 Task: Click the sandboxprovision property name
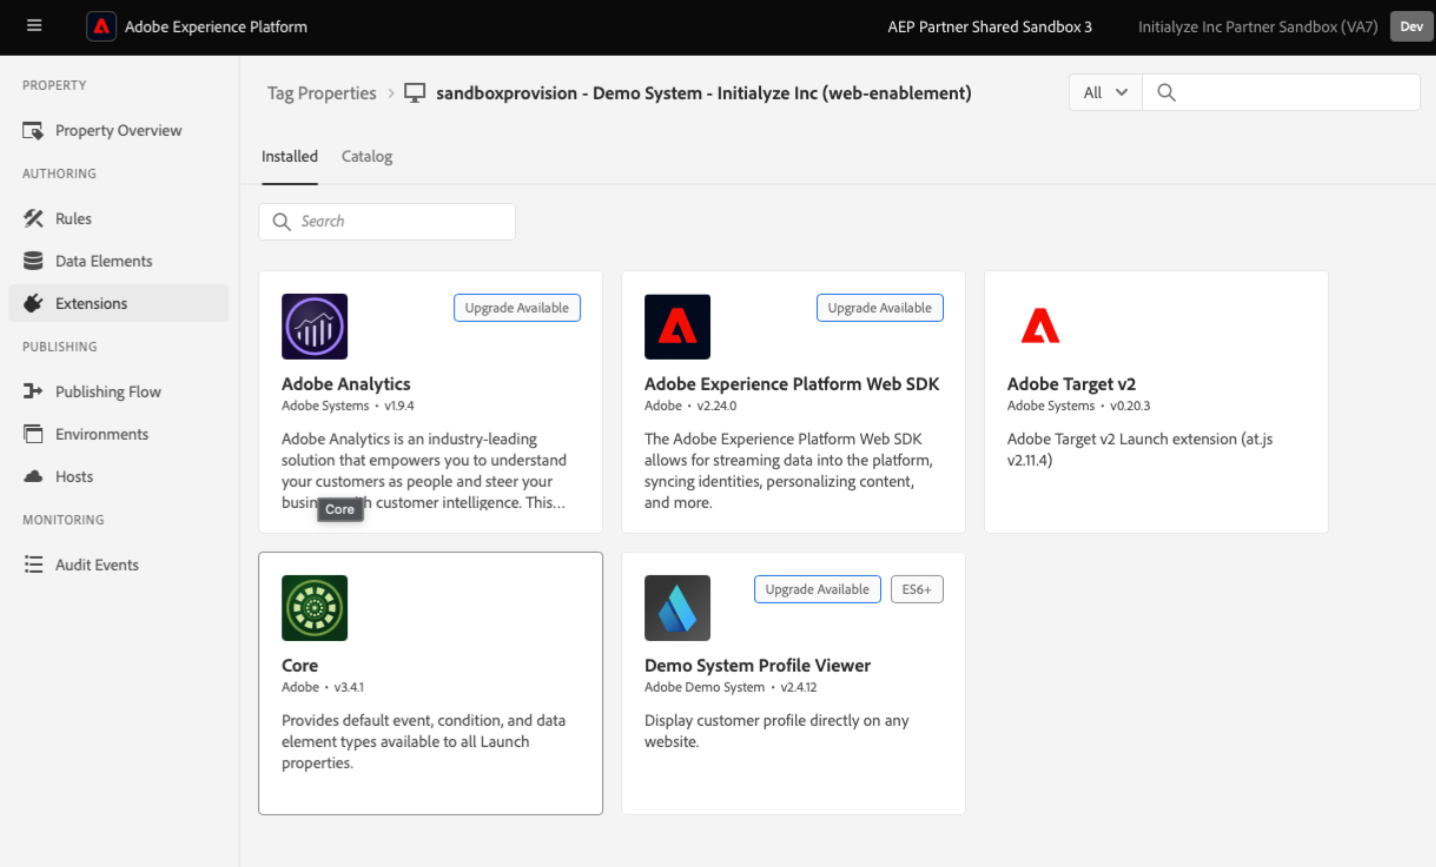click(x=704, y=93)
